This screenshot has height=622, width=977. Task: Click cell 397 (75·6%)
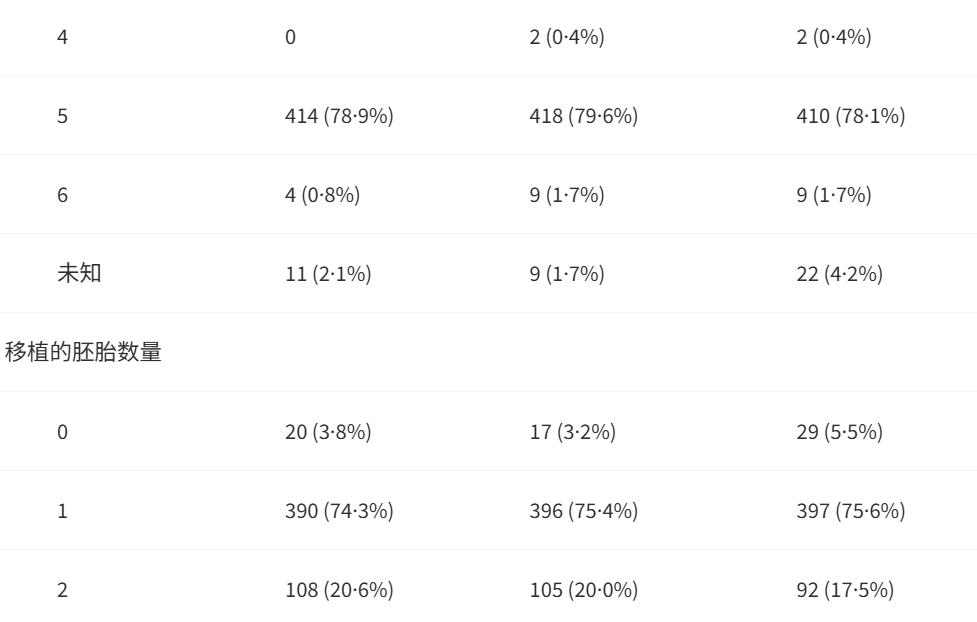pyautogui.click(x=851, y=511)
